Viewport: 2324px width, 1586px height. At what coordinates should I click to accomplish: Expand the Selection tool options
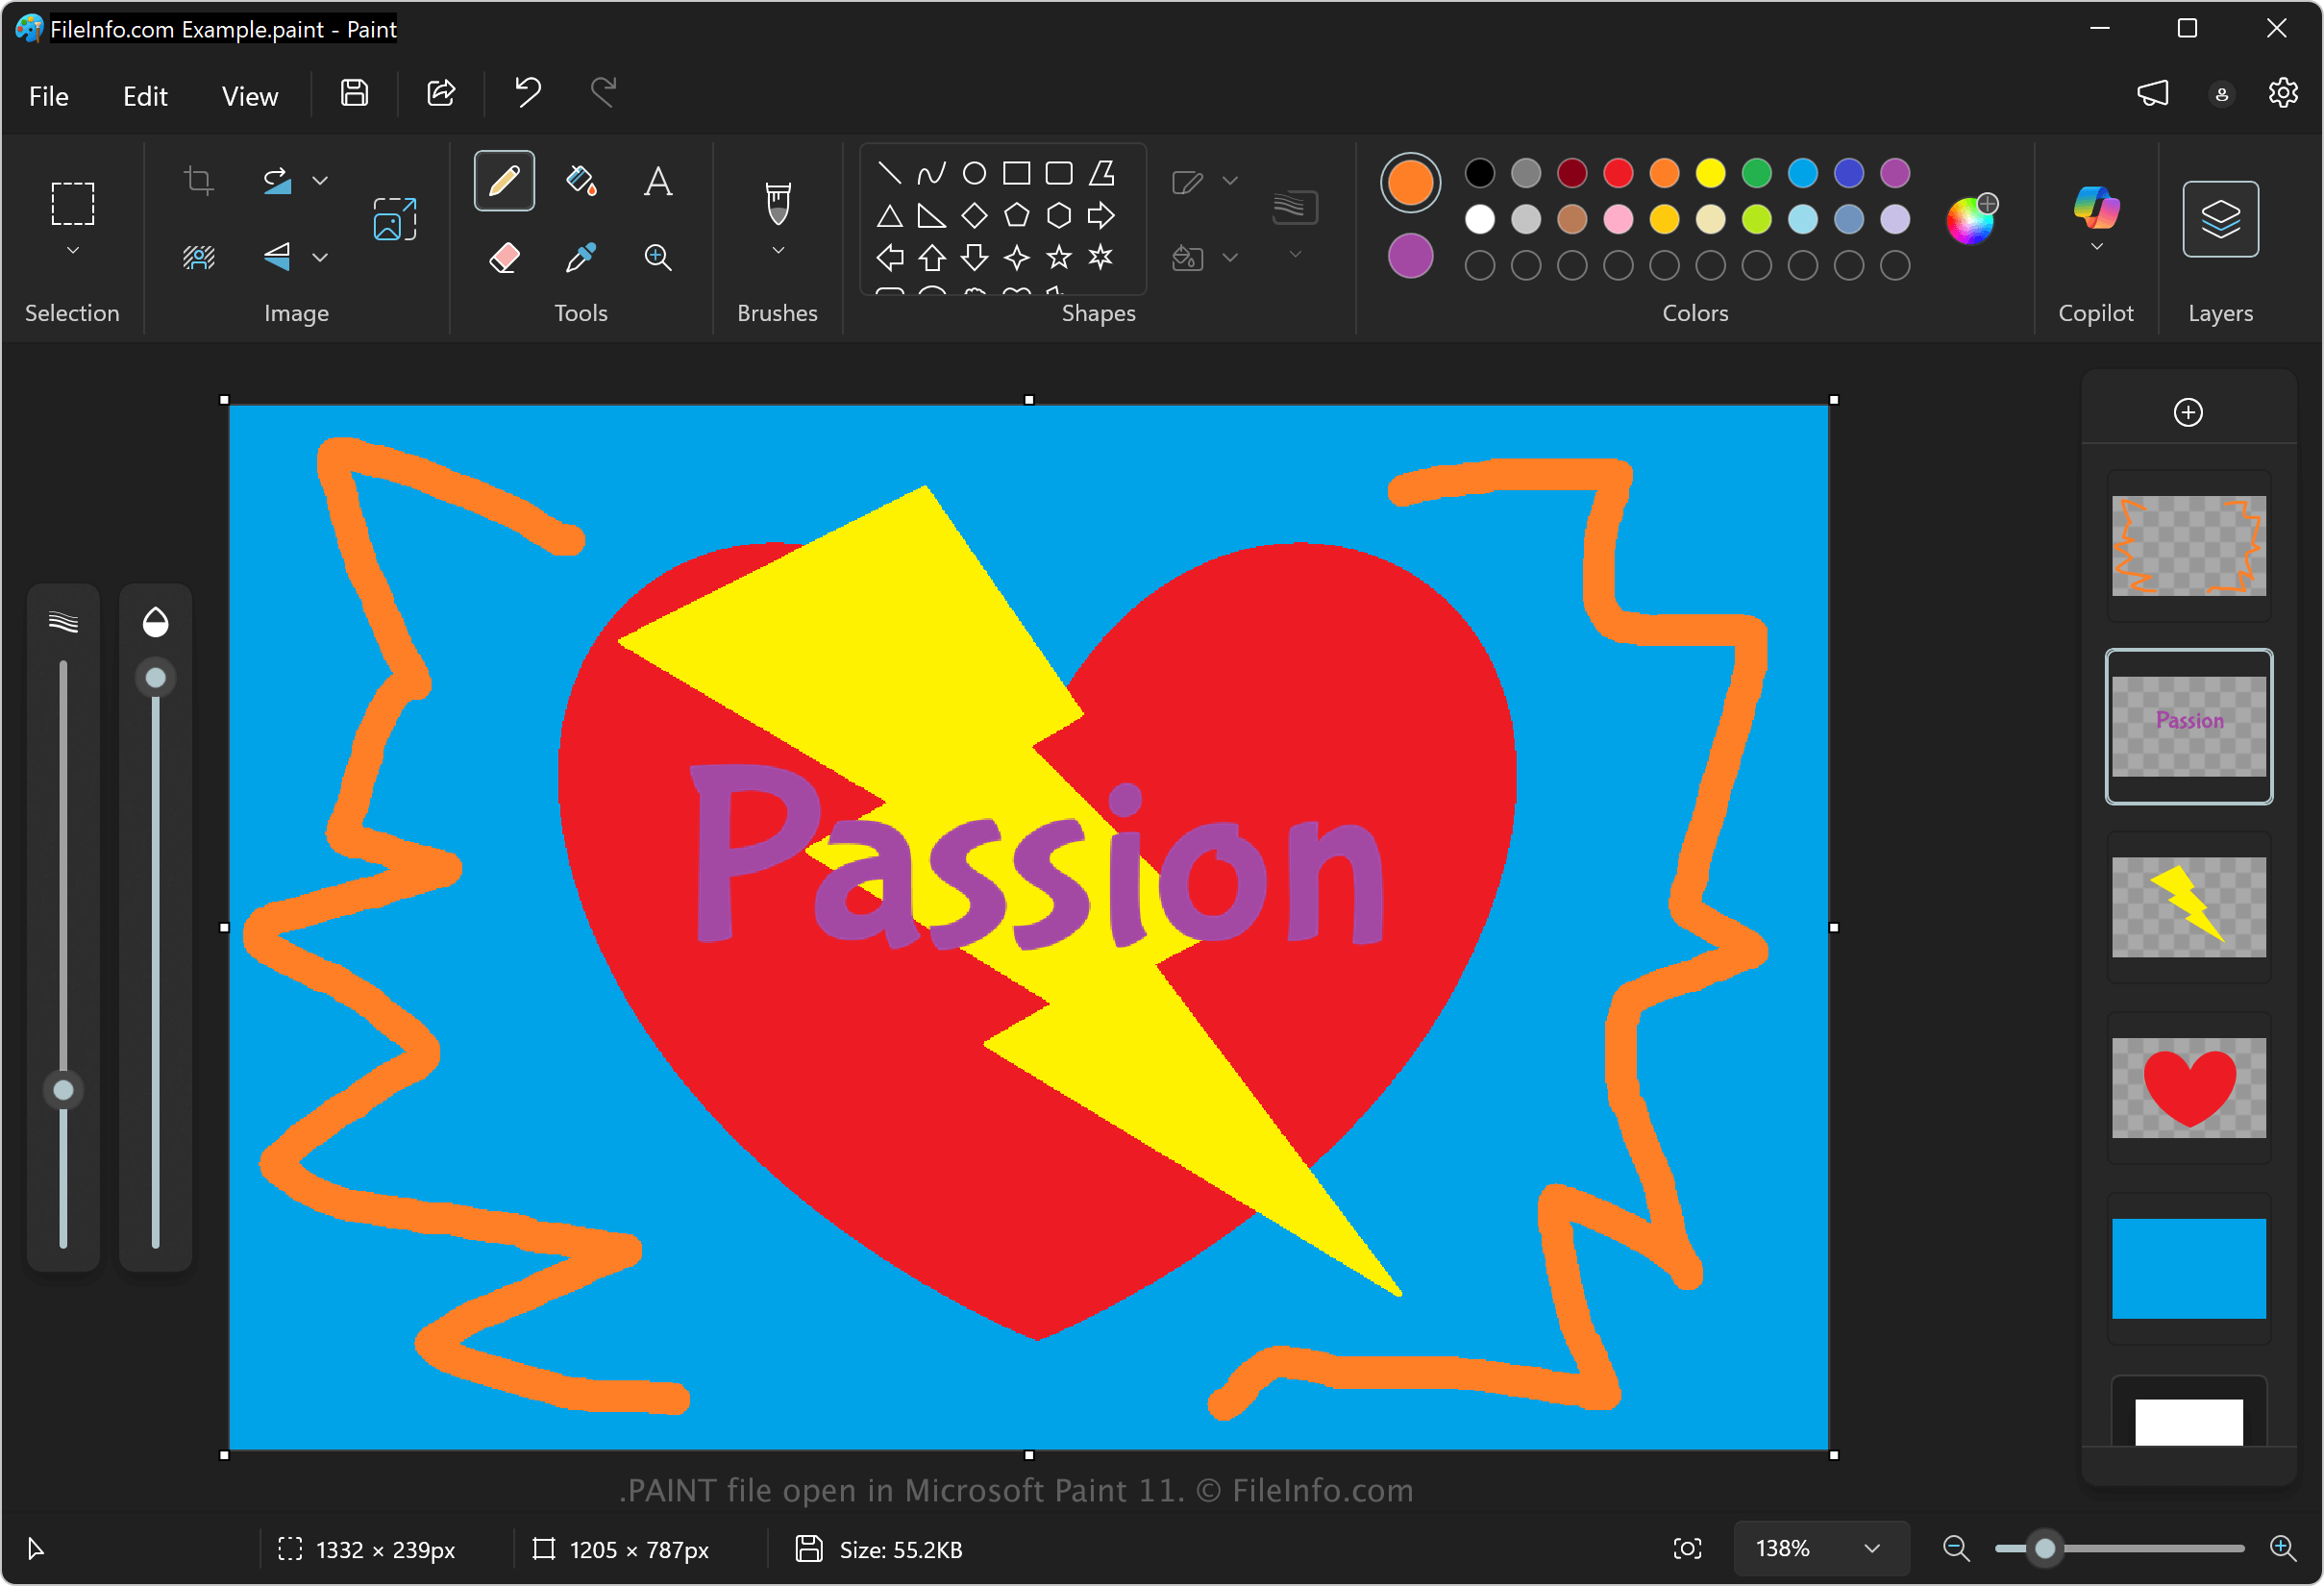[x=73, y=251]
